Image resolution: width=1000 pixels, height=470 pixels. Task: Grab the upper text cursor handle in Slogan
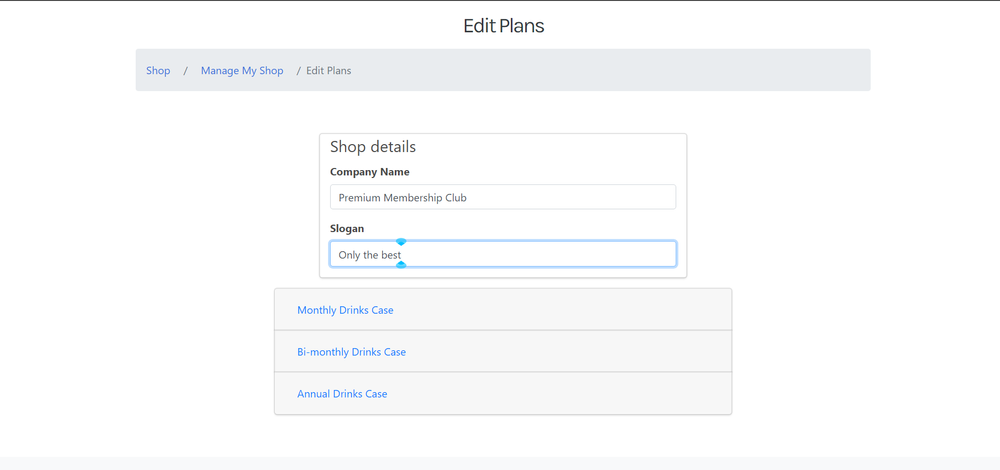401,242
